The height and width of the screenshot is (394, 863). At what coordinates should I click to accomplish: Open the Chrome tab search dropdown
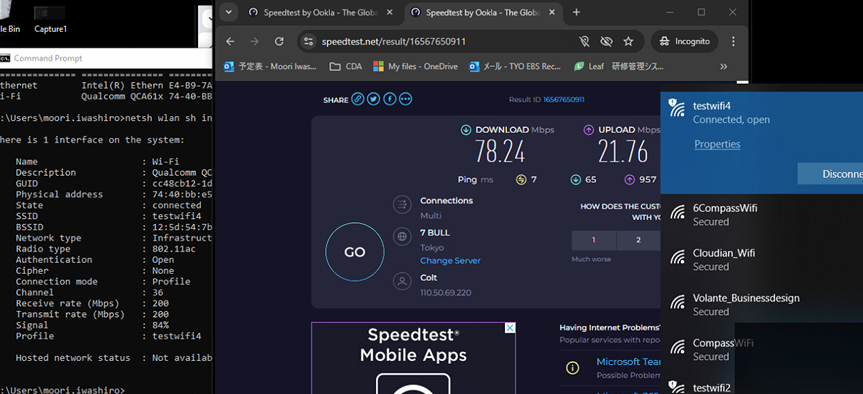click(228, 12)
